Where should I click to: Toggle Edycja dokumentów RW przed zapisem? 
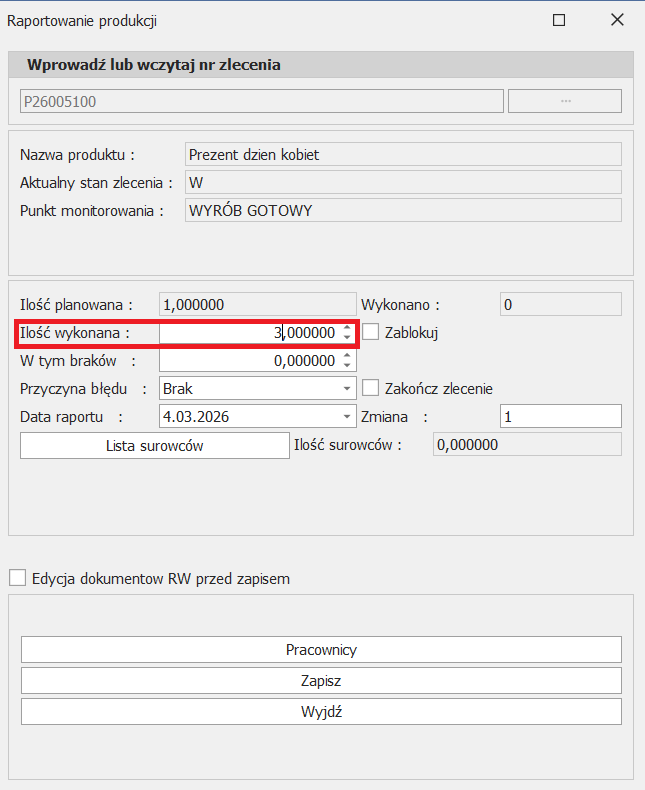[x=17, y=578]
